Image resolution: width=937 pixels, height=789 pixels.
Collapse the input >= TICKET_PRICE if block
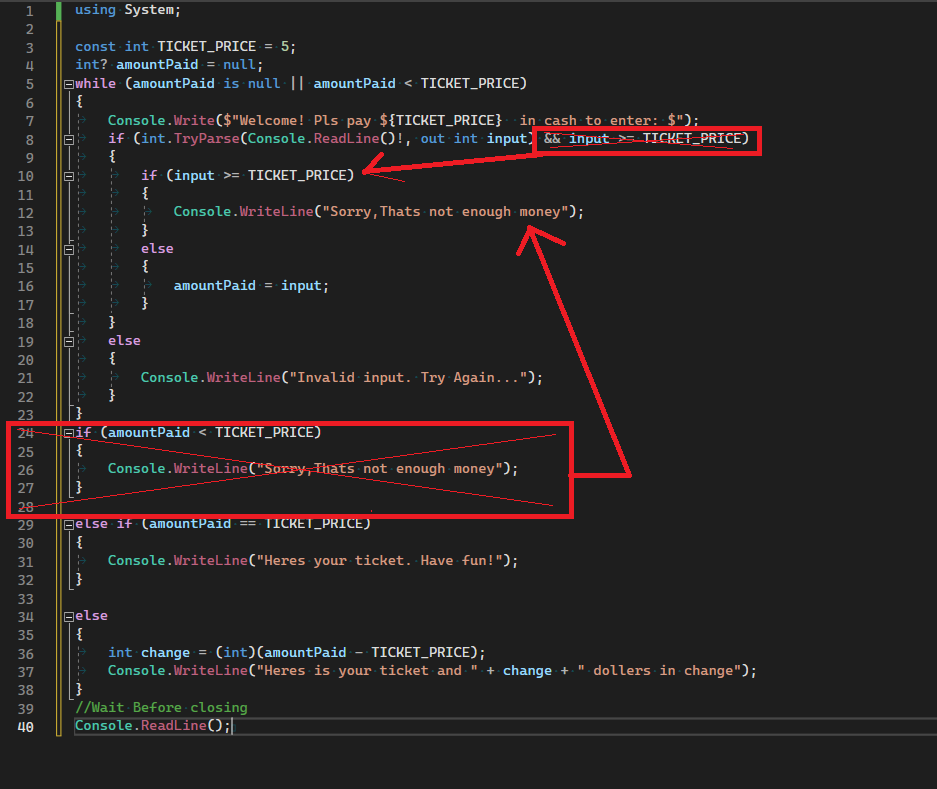click(68, 176)
